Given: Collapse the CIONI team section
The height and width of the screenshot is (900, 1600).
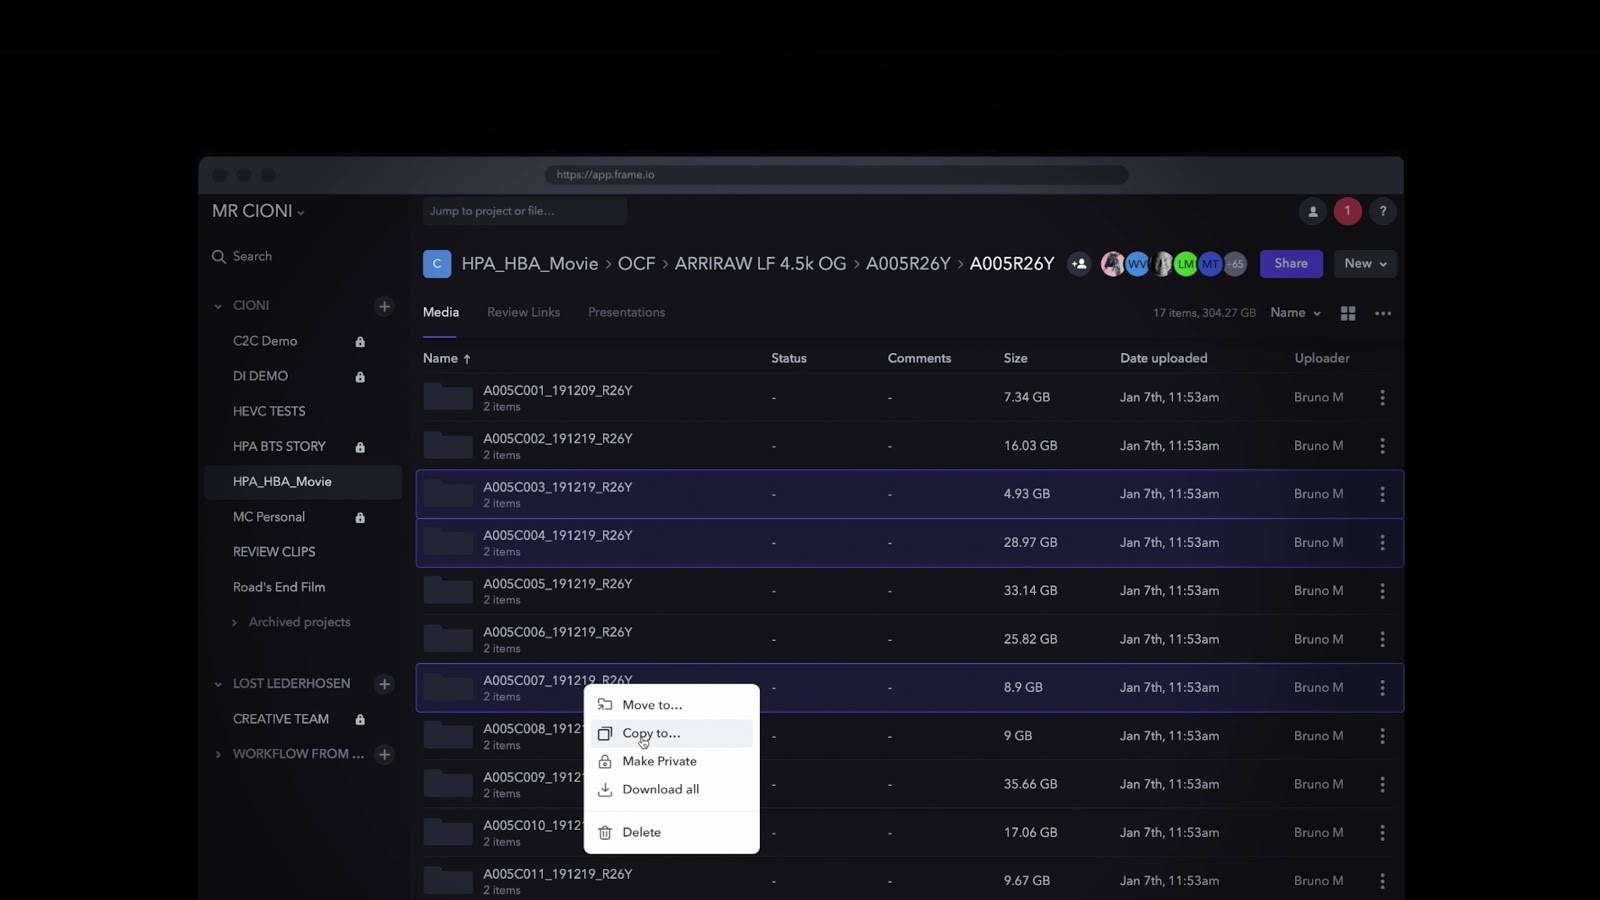Looking at the screenshot, I should click(x=218, y=306).
